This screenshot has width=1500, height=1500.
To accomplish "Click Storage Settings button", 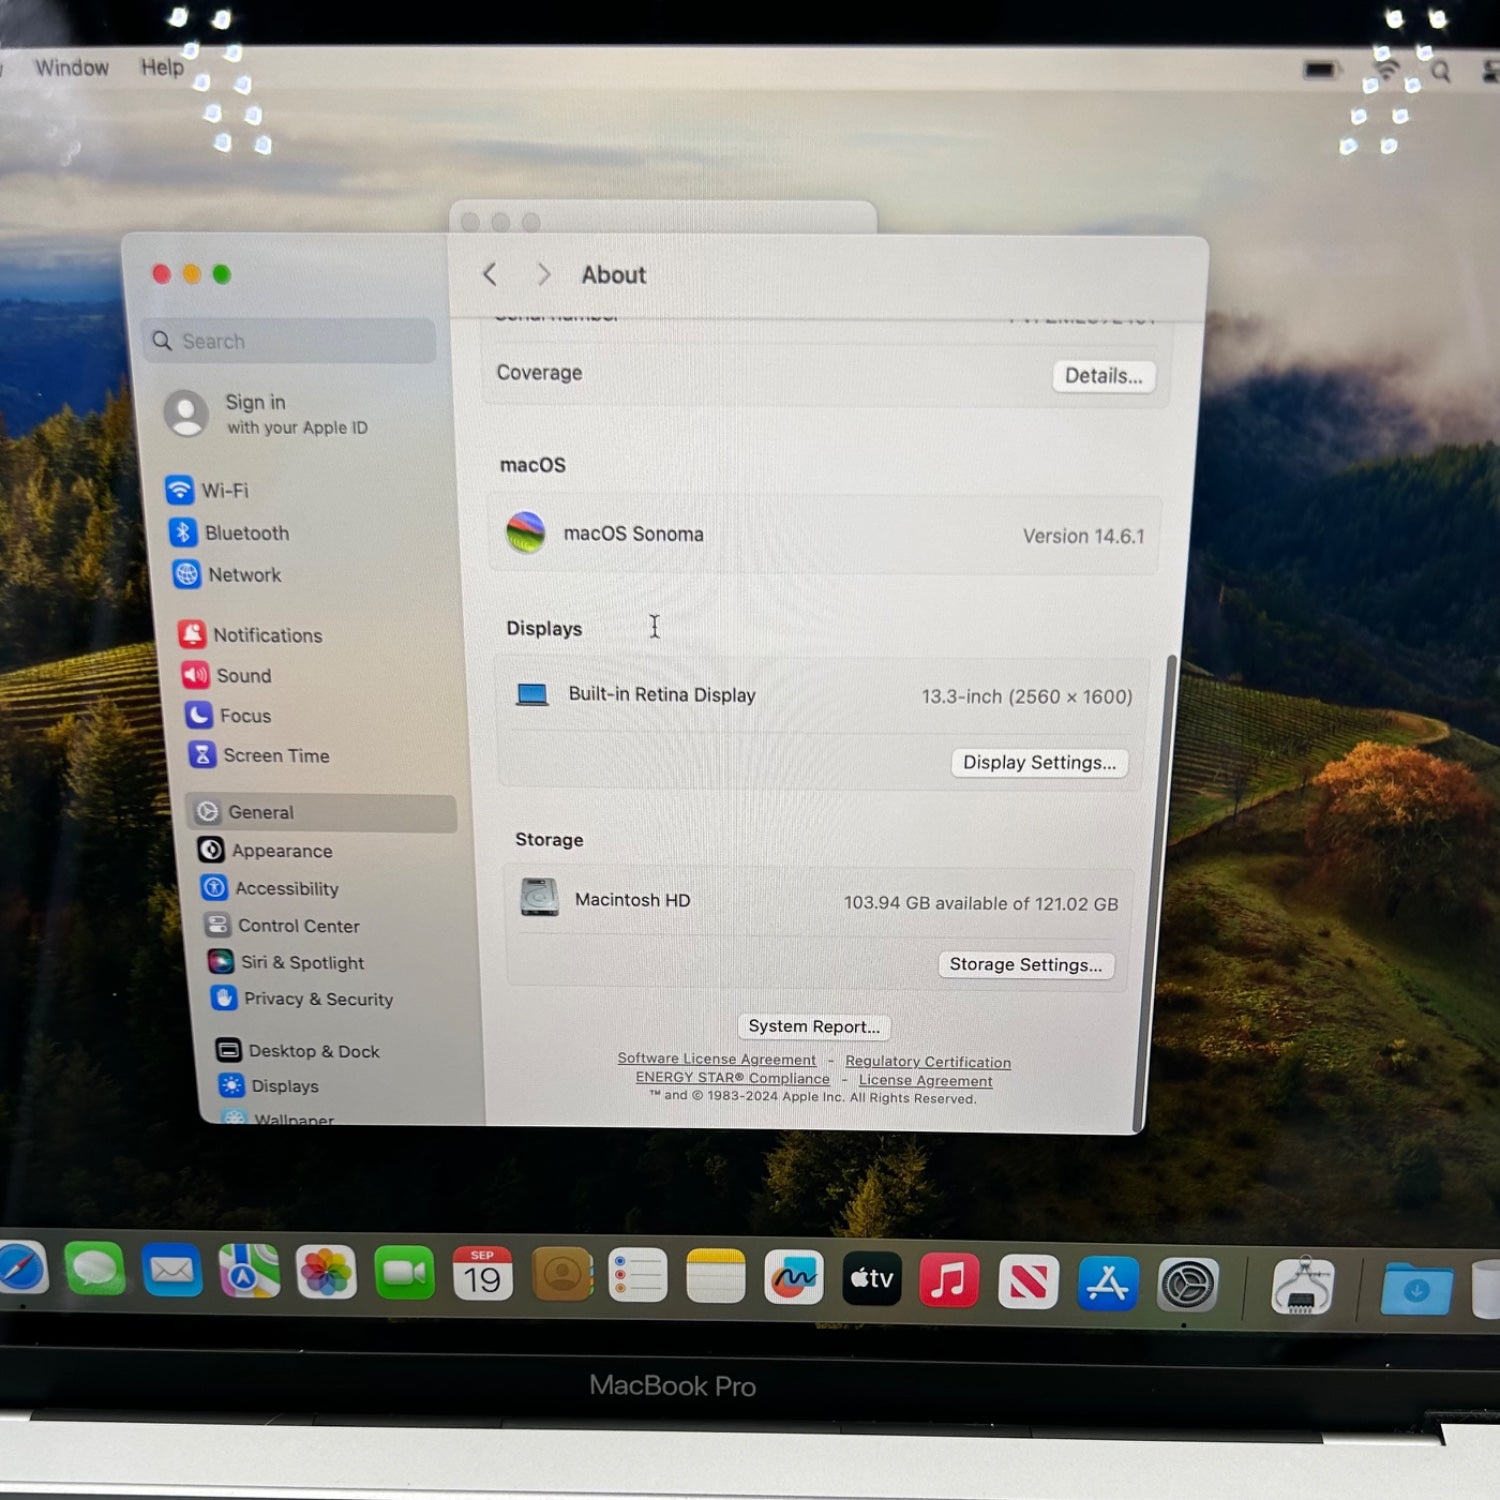I will [1025, 965].
